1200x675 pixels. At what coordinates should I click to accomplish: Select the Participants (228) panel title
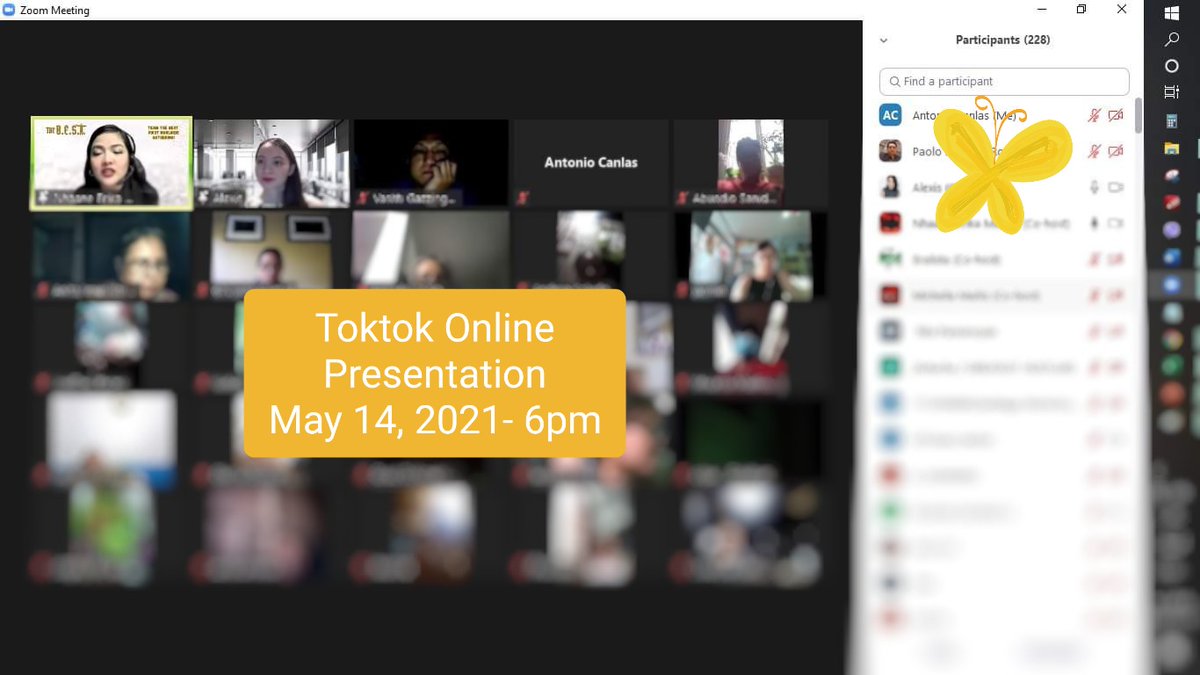point(1003,40)
